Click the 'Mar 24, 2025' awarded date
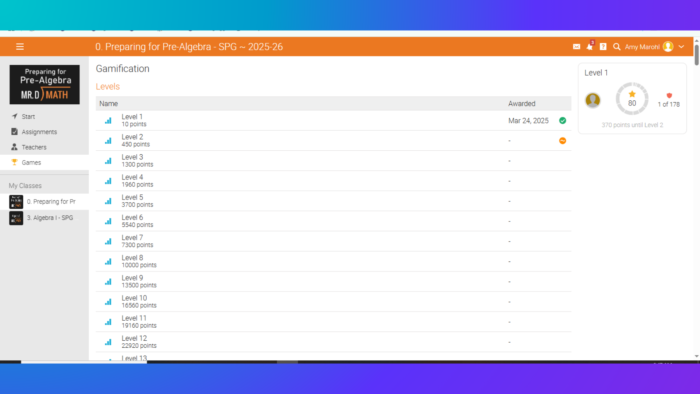Screen dimensions: 700x394 (x=528, y=120)
